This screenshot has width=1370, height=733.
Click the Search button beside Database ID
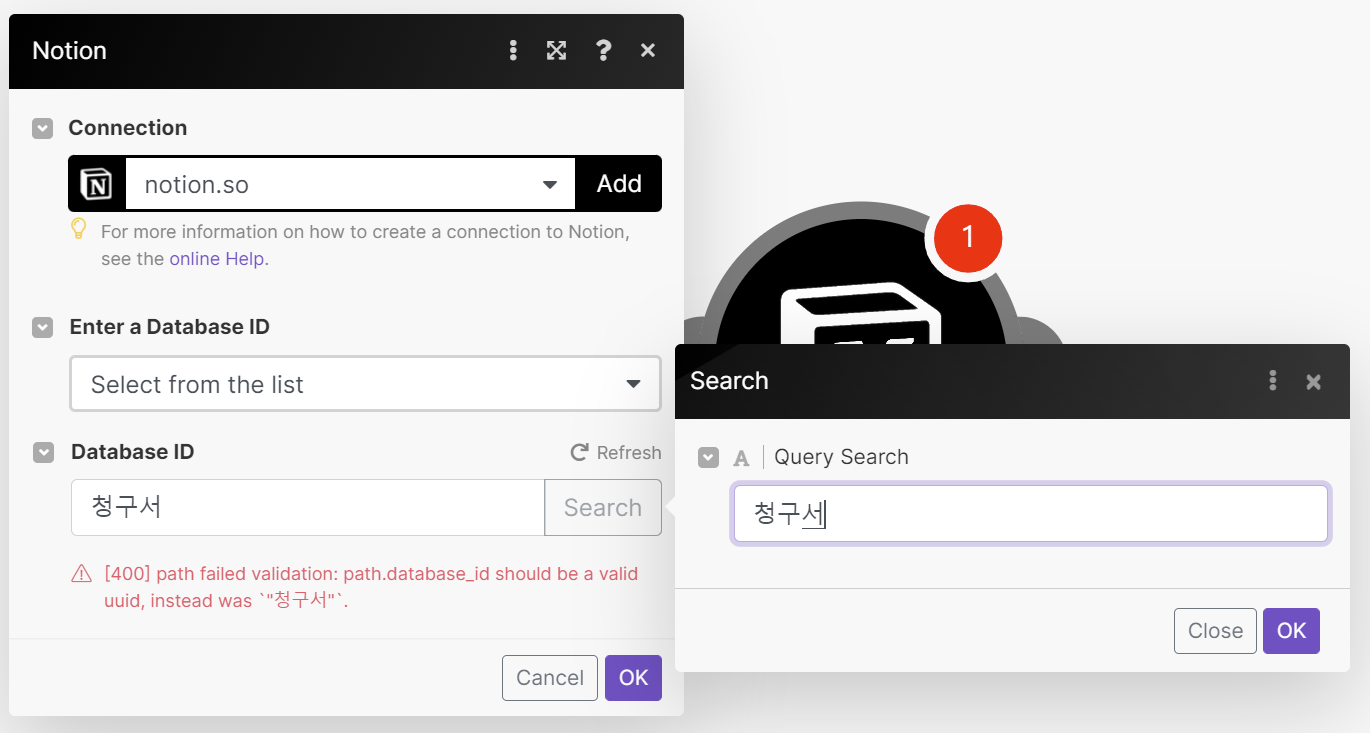603,508
